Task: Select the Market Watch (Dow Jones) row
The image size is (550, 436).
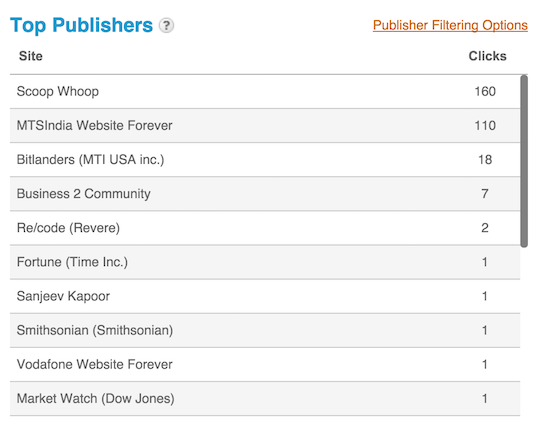Action: coord(265,398)
